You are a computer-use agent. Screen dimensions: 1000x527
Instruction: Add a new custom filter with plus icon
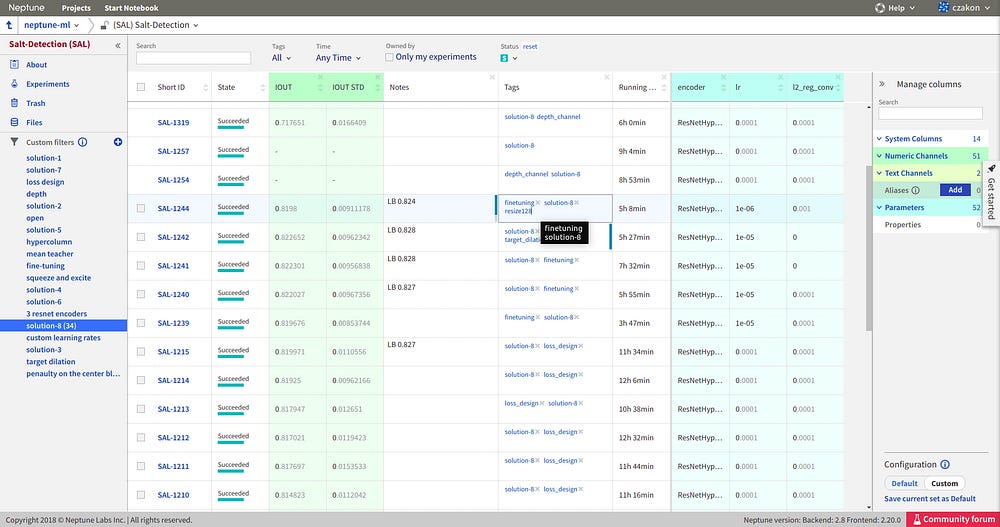pos(118,142)
